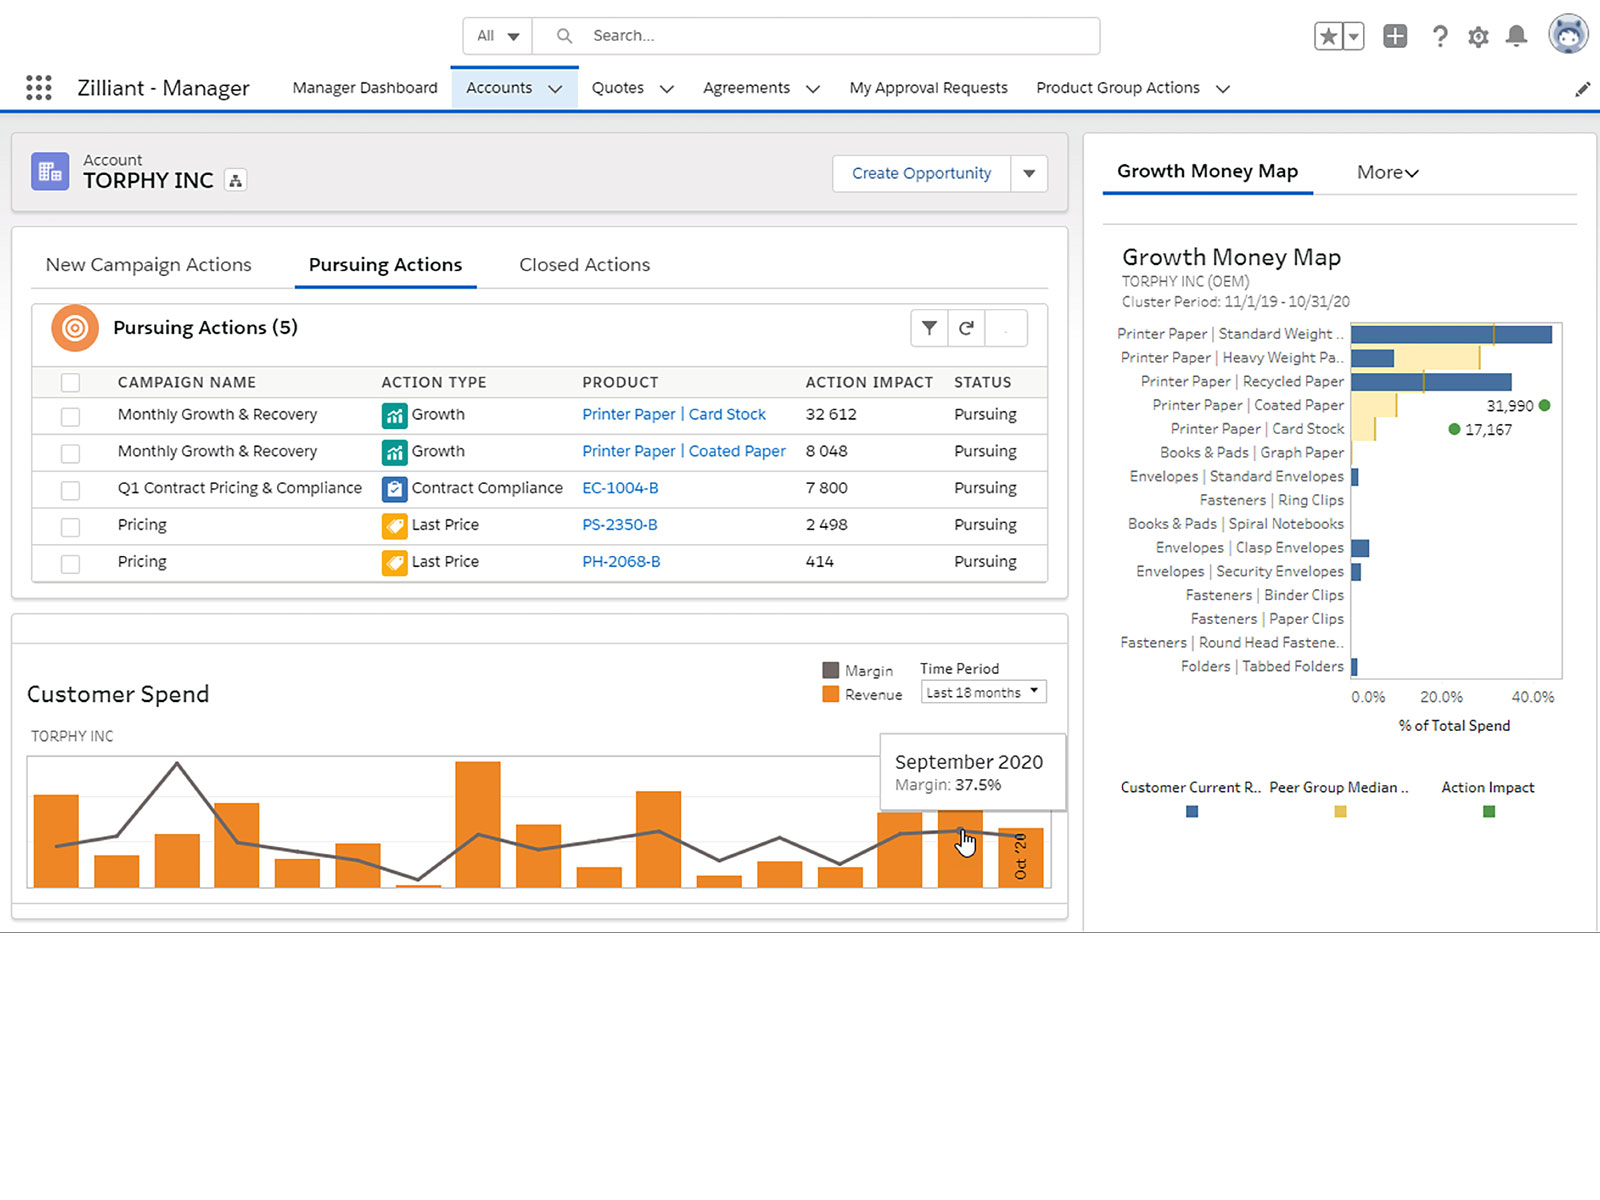Click the yellow Peer Group Median legend swatch
The height and width of the screenshot is (1200, 1600).
coord(1340,812)
